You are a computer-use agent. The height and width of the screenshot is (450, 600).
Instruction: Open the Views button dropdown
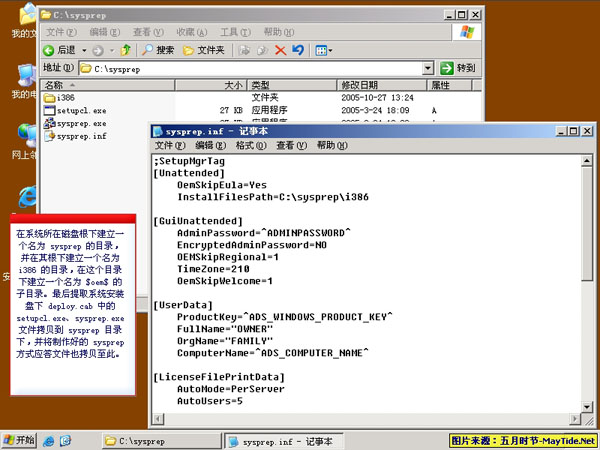pyautogui.click(x=323, y=50)
